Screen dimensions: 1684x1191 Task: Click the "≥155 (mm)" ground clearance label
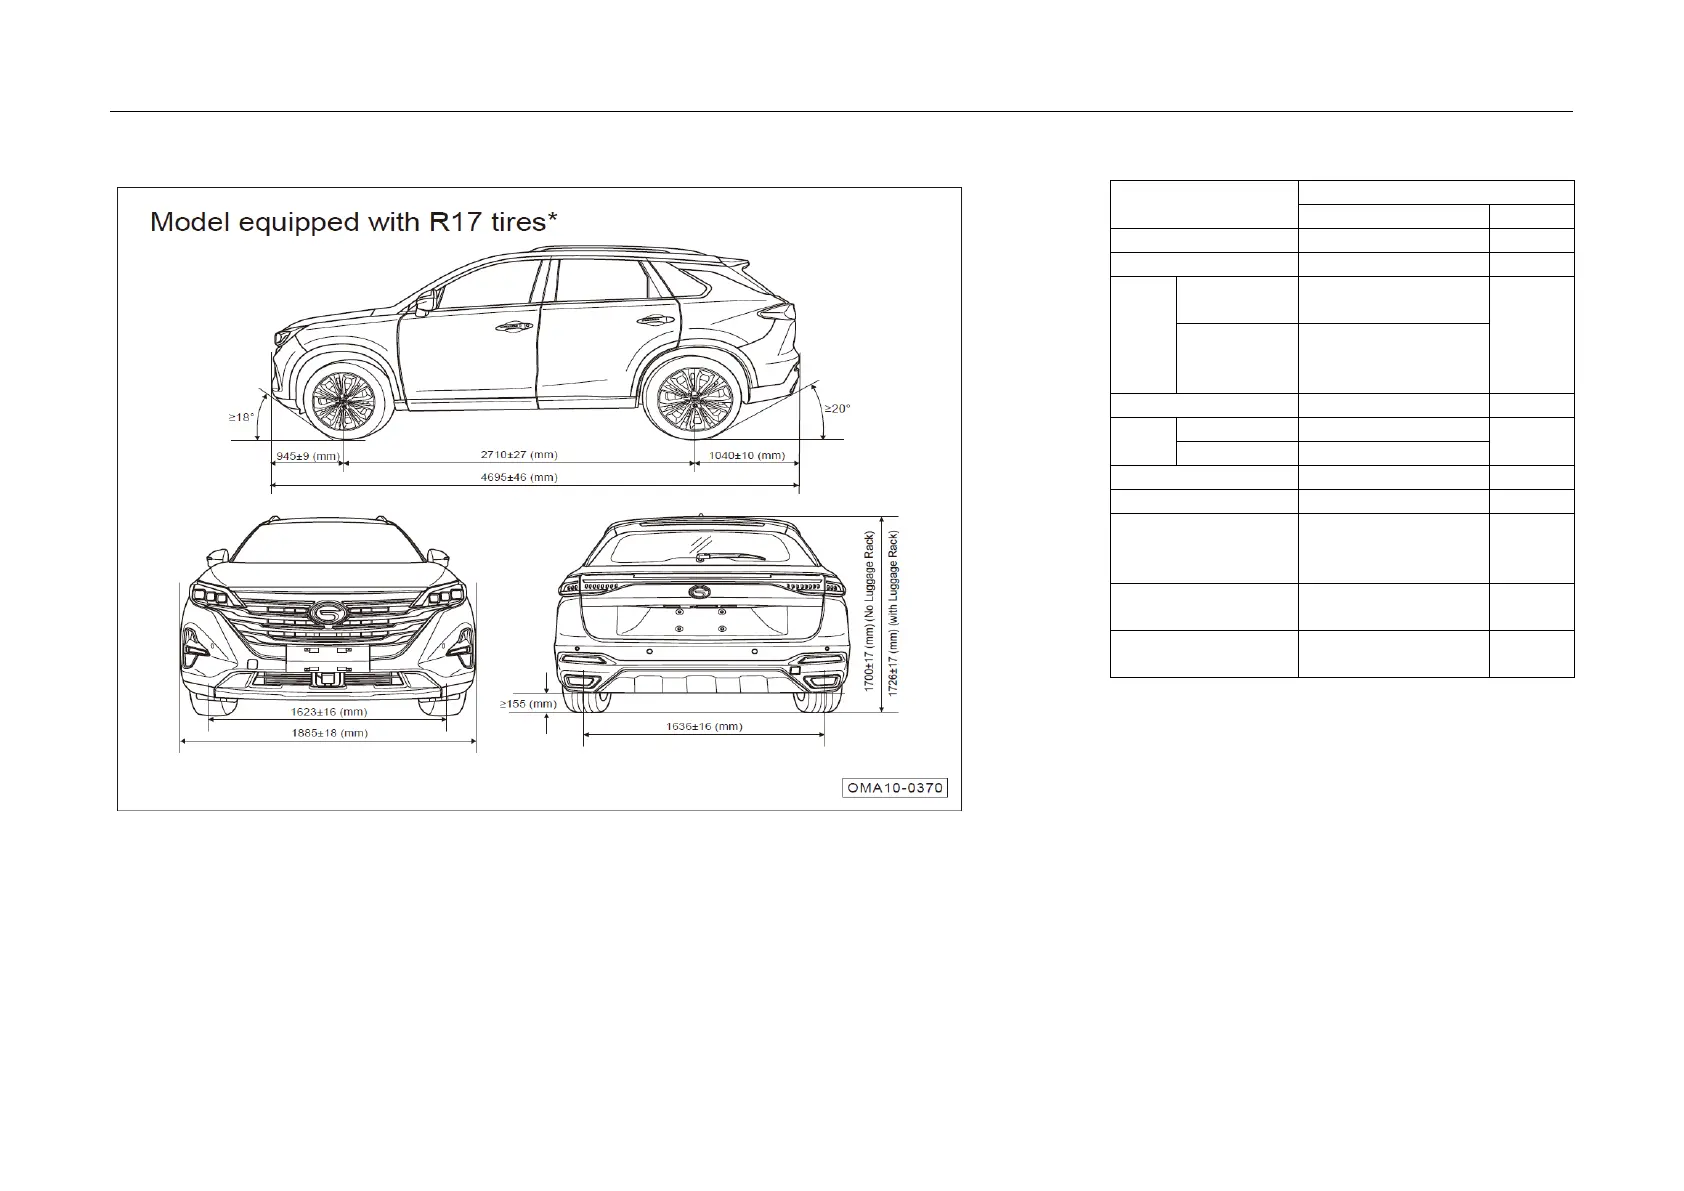[528, 704]
